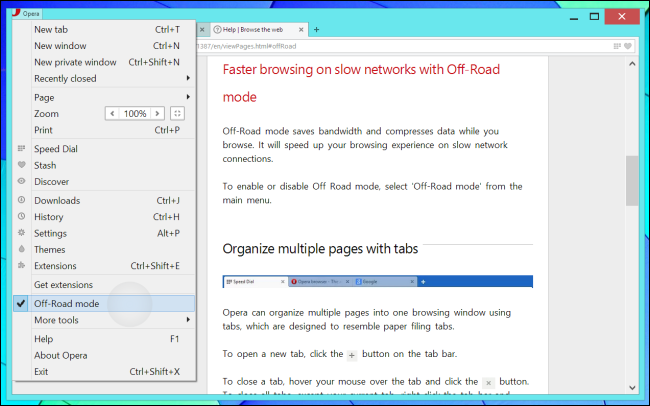Screen dimensions: 650x406
Task: Click the History clock icon
Action: [22, 216]
